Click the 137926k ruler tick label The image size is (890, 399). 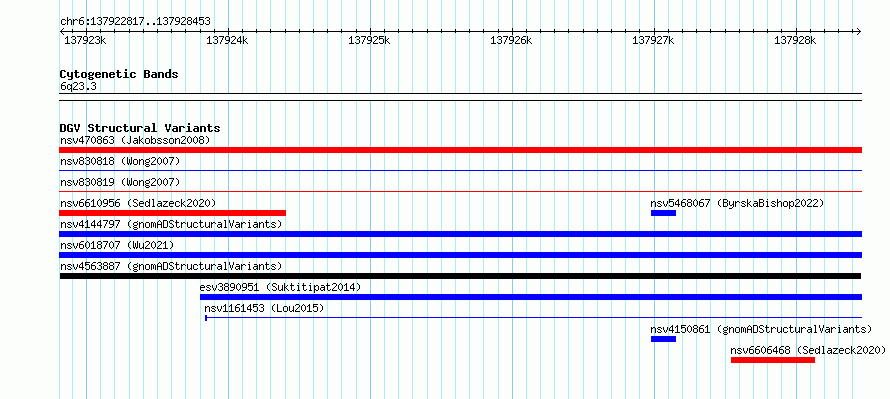coord(511,40)
